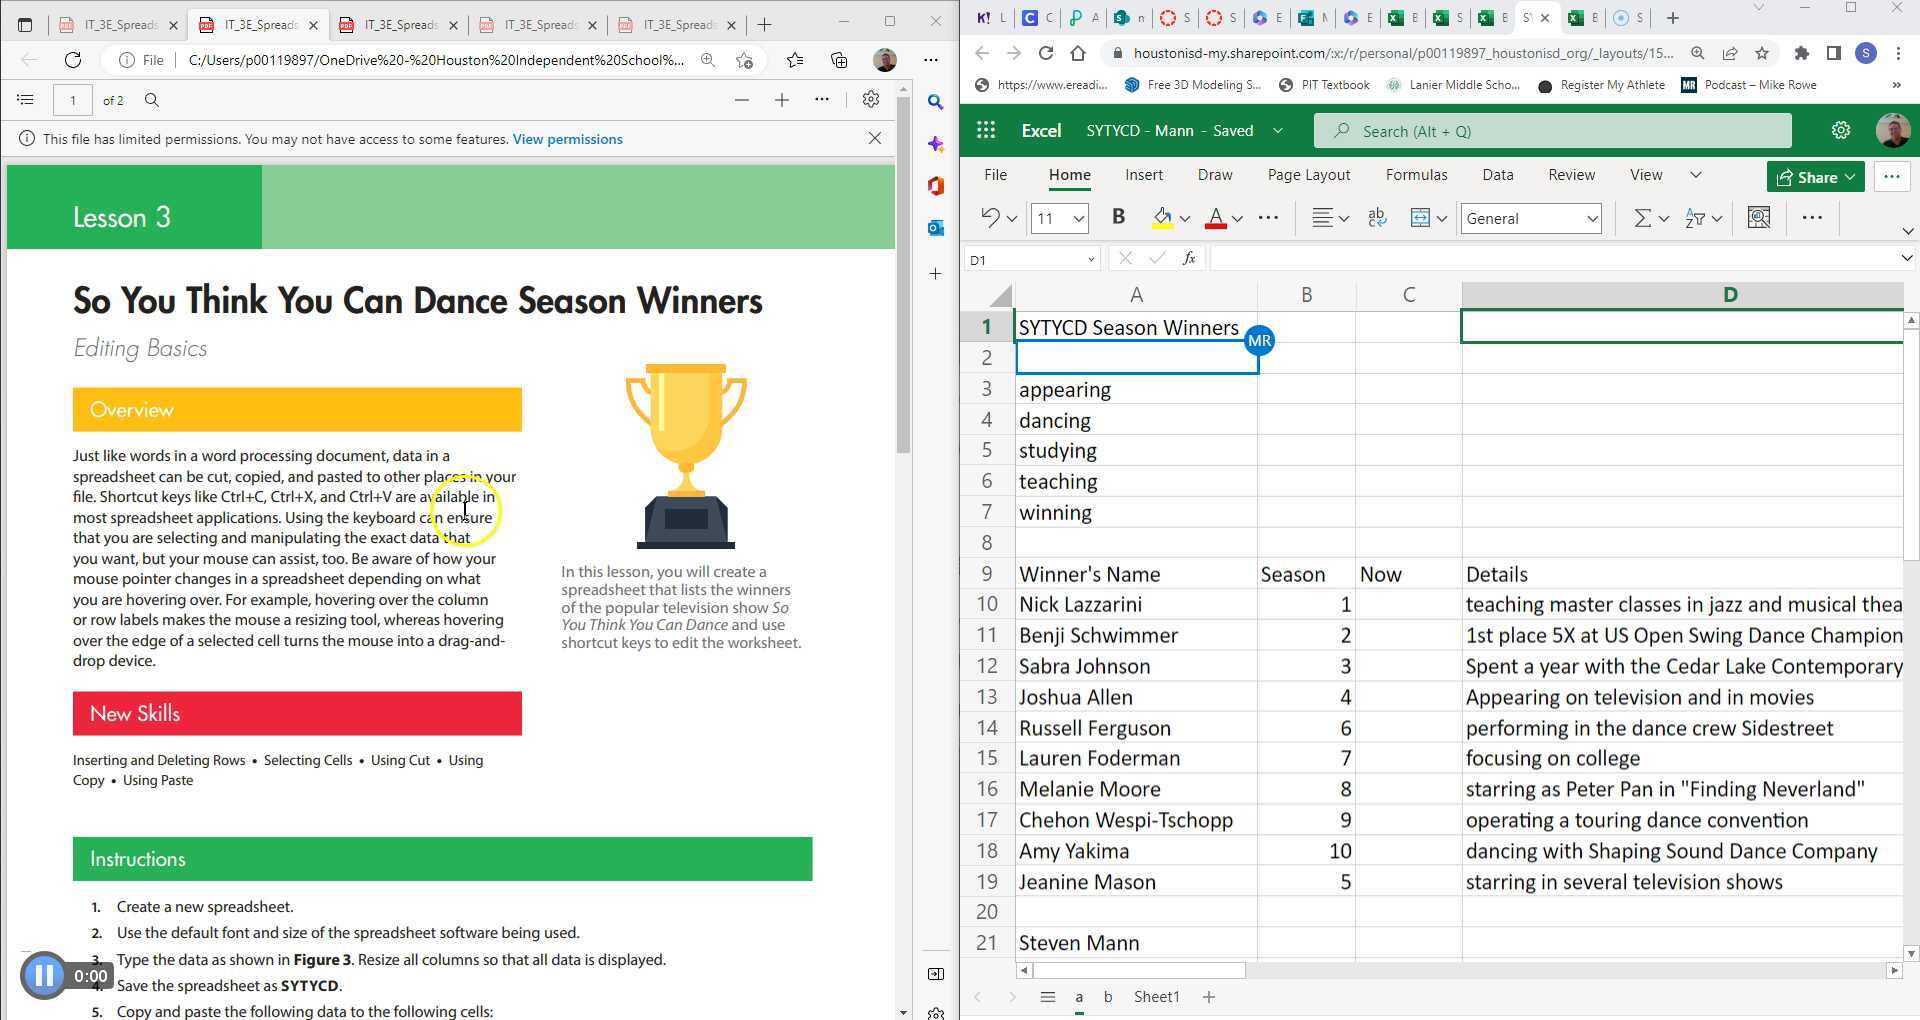Click the Share button
This screenshot has width=1920, height=1020.
point(1815,177)
